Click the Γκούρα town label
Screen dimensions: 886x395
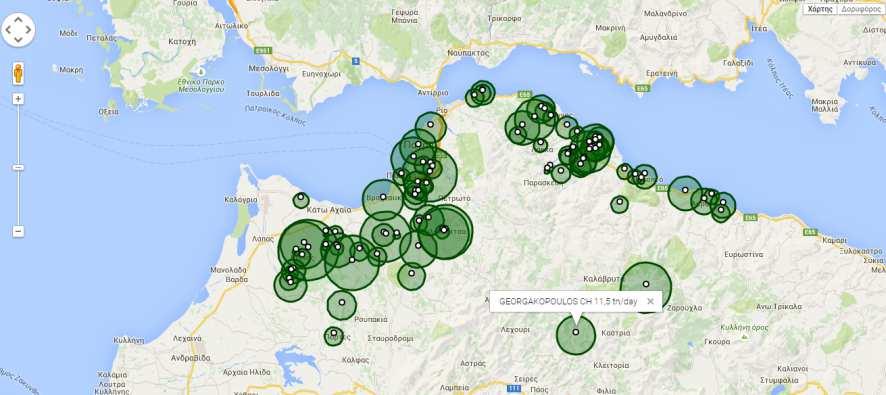pos(718,342)
